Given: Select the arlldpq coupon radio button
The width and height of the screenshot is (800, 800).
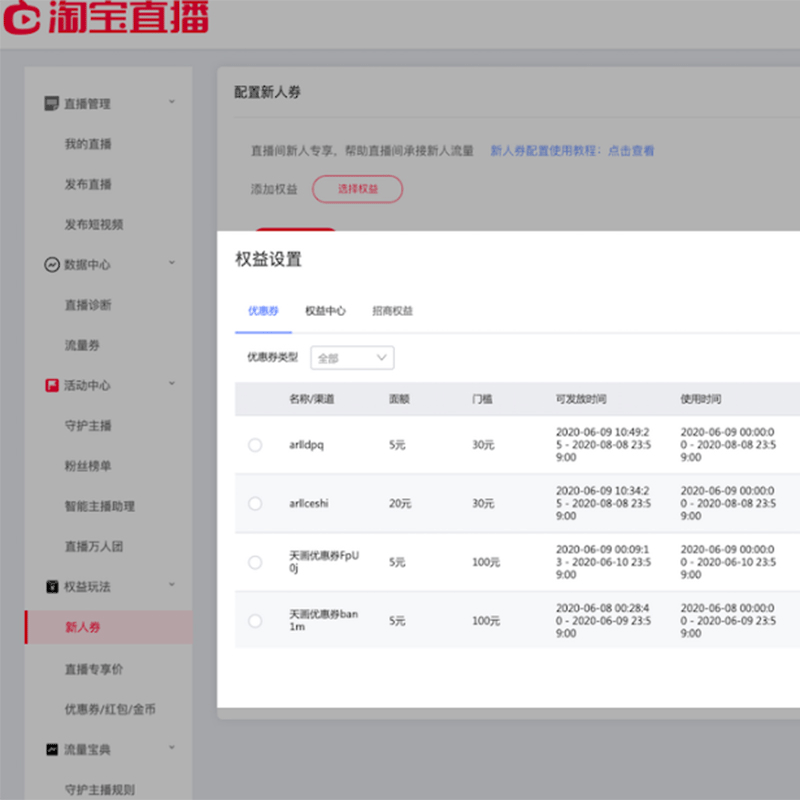Looking at the screenshot, I should pyautogui.click(x=255, y=445).
